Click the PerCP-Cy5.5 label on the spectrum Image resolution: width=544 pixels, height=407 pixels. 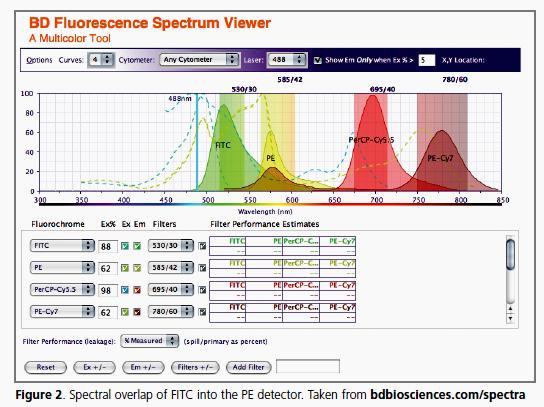click(371, 140)
